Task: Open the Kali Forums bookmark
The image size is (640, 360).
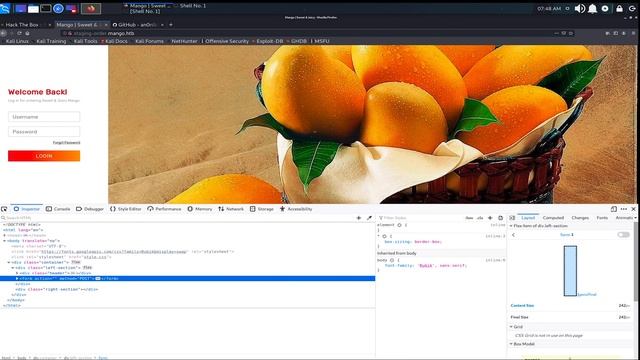Action: coord(149,41)
